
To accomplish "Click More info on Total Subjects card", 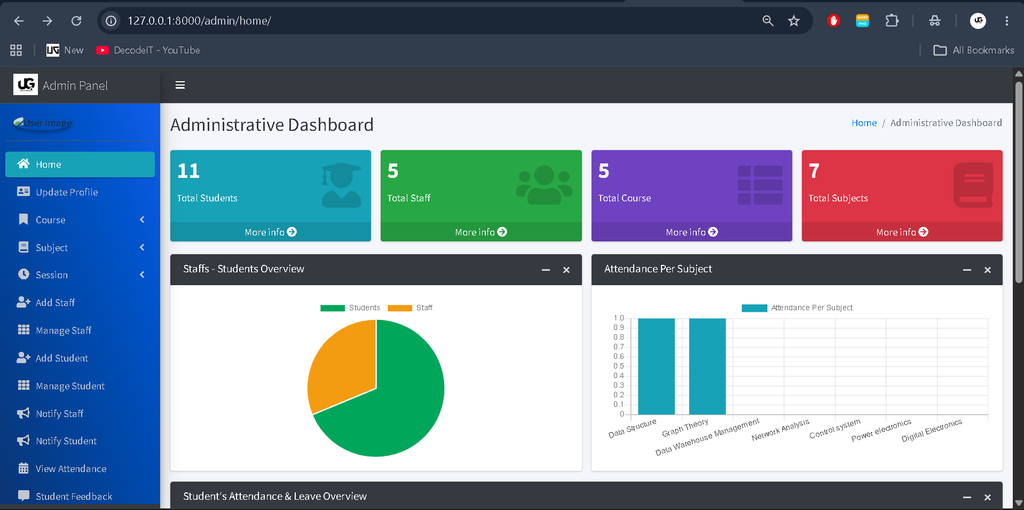I will coord(902,232).
